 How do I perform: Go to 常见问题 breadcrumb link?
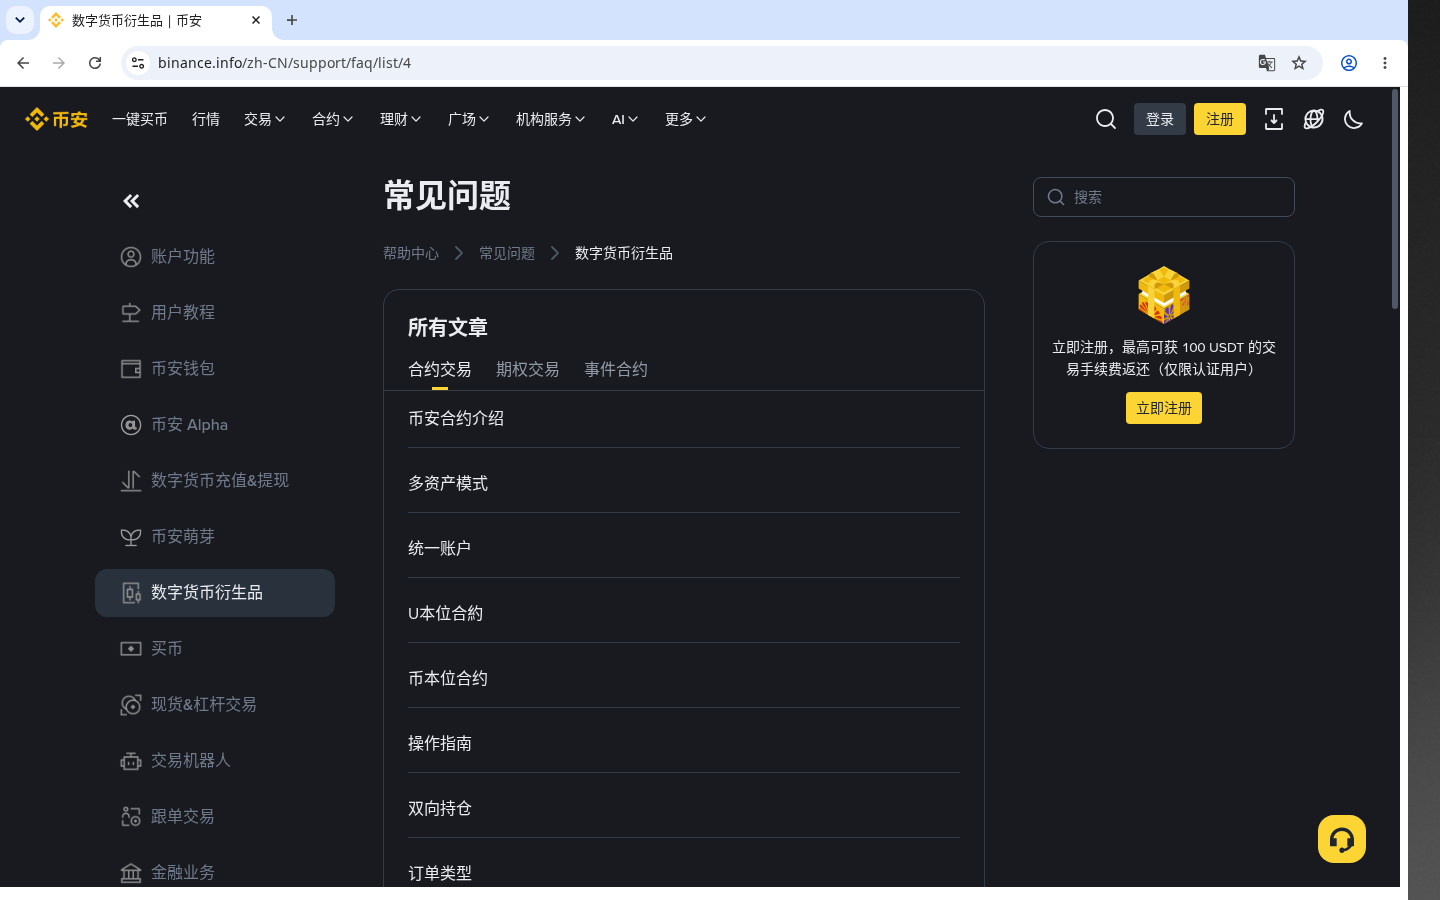tap(507, 254)
